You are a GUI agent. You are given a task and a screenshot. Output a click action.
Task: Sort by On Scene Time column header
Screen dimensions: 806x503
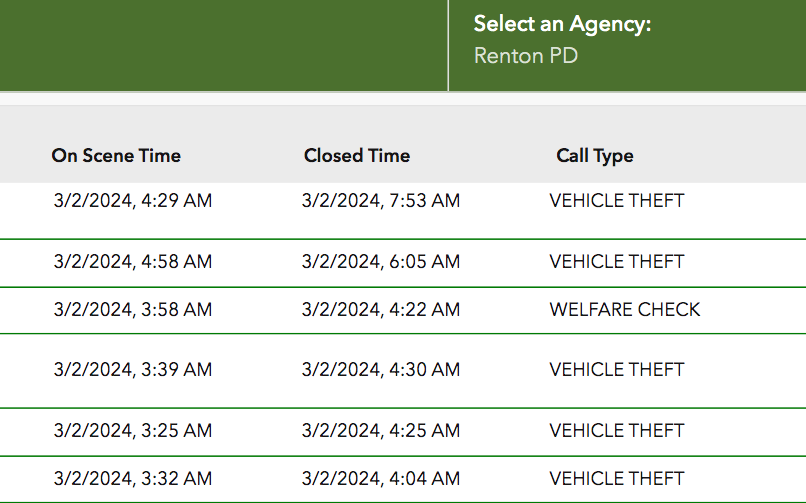click(x=116, y=156)
